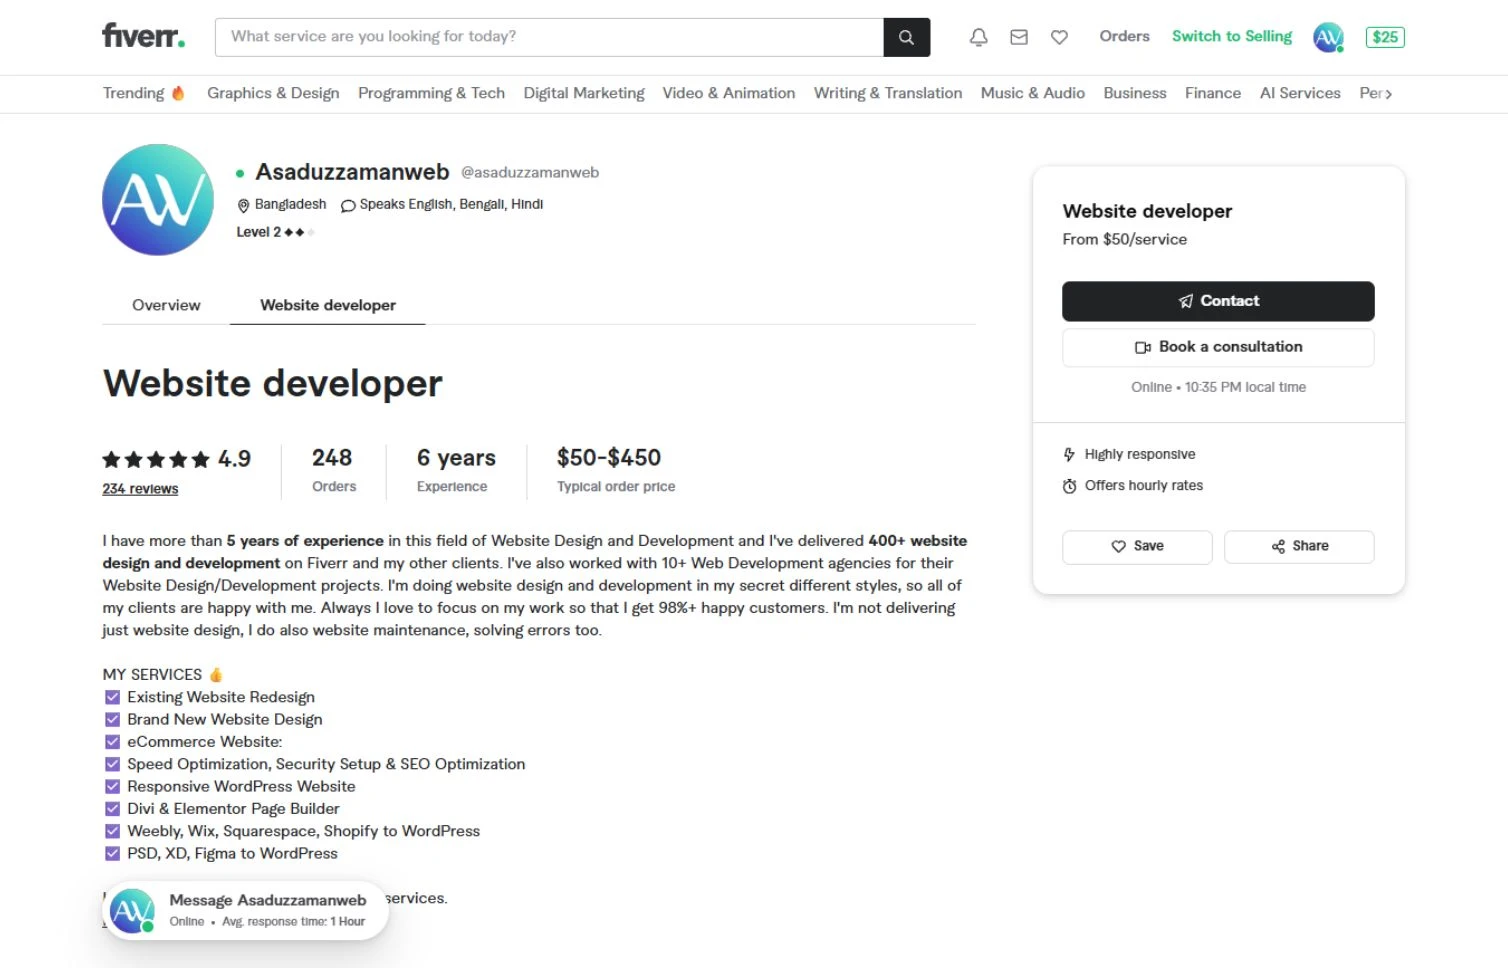
Task: Click the hourly rates clock icon
Action: [1069, 486]
